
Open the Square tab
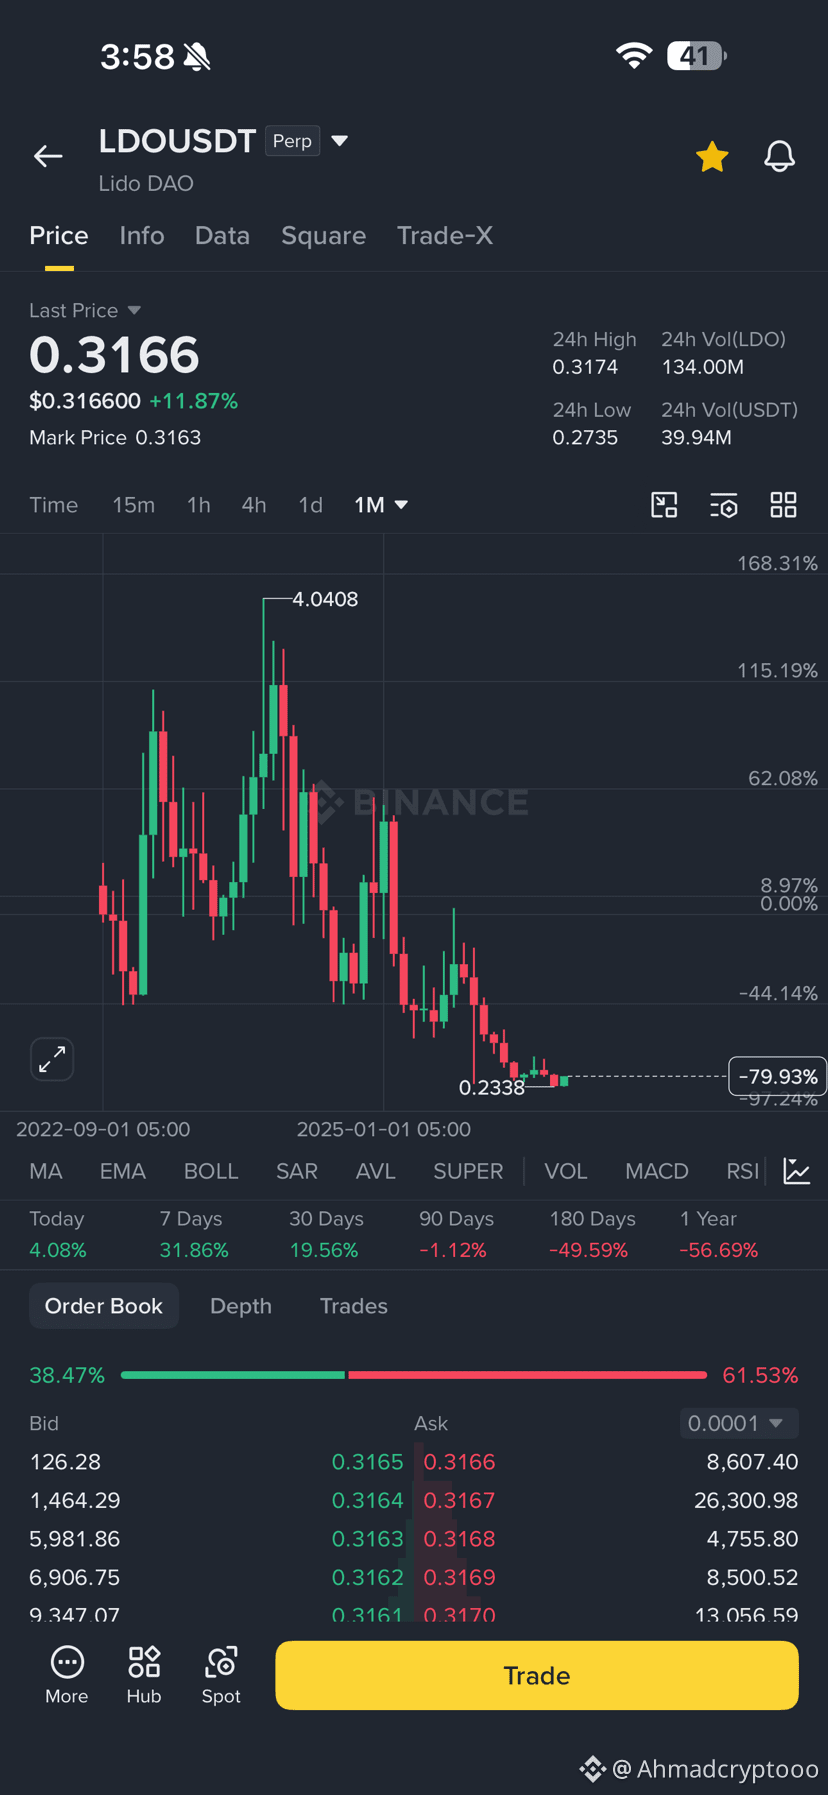point(323,235)
